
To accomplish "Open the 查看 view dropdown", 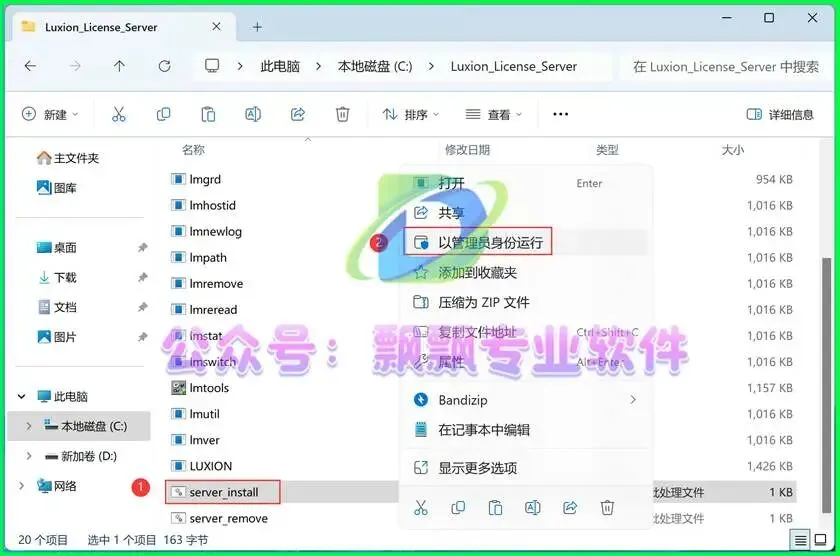I will [493, 114].
